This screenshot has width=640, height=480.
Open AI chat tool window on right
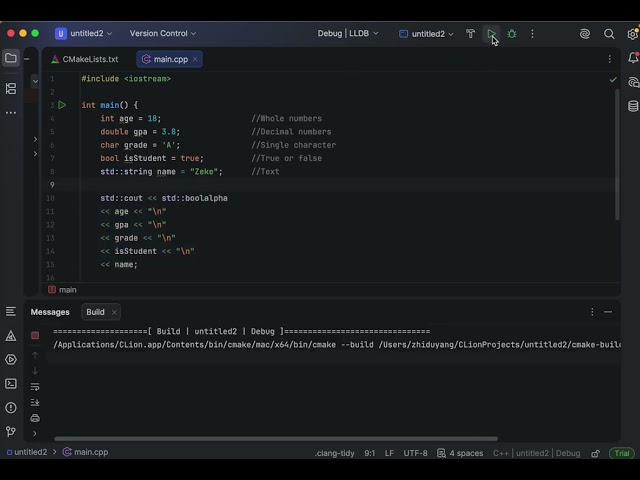tap(633, 82)
